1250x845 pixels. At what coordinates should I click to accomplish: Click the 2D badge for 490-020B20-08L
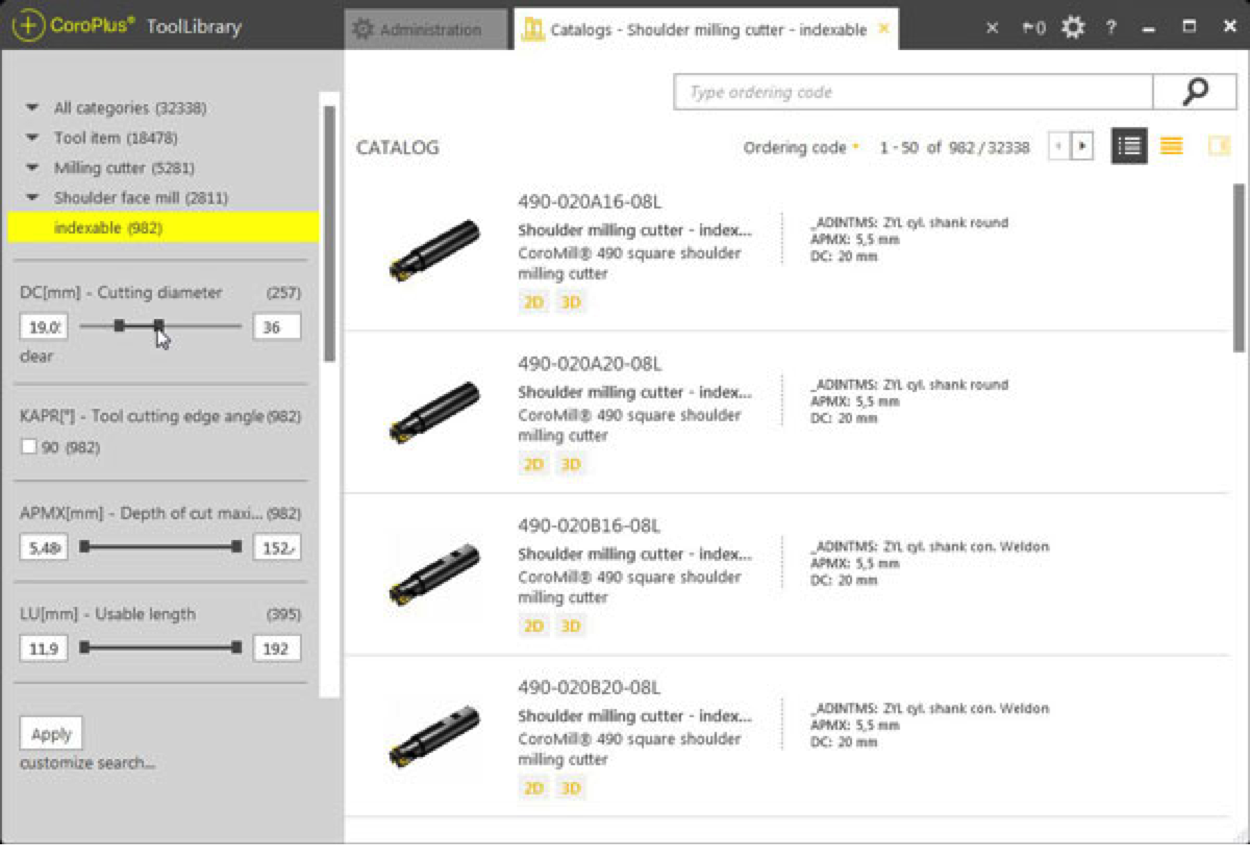pos(534,788)
